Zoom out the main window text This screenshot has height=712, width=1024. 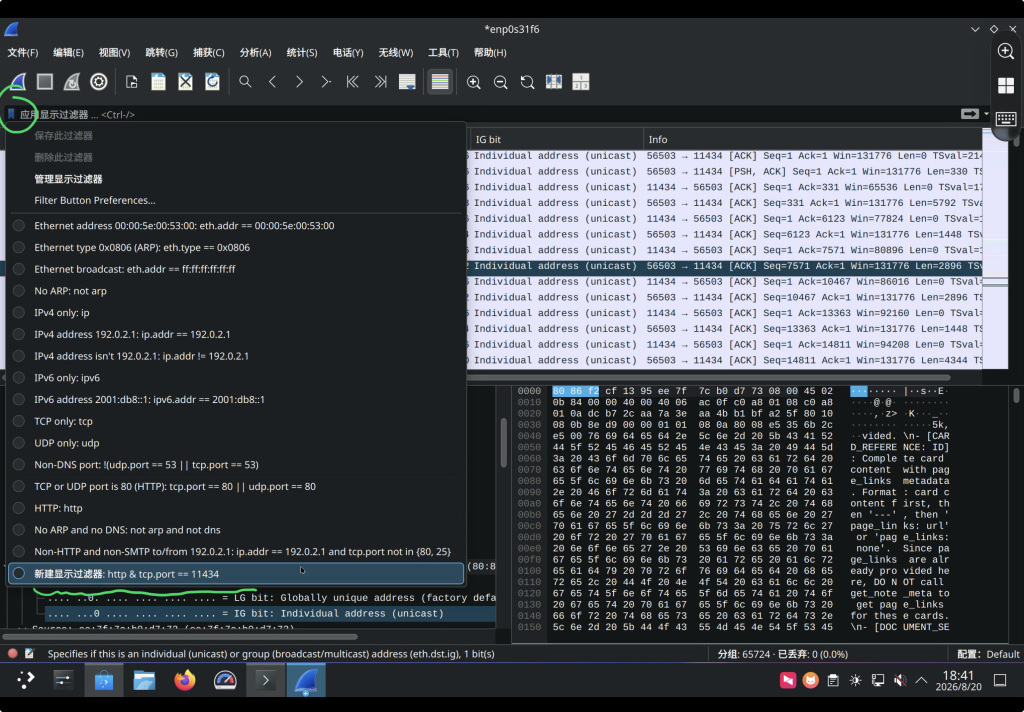tap(500, 82)
